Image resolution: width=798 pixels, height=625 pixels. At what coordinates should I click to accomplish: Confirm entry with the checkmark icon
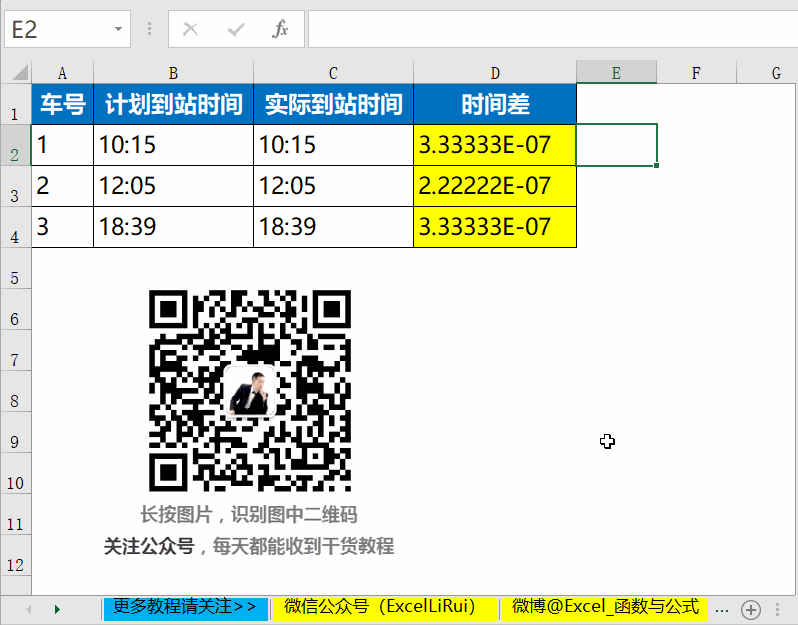[236, 30]
